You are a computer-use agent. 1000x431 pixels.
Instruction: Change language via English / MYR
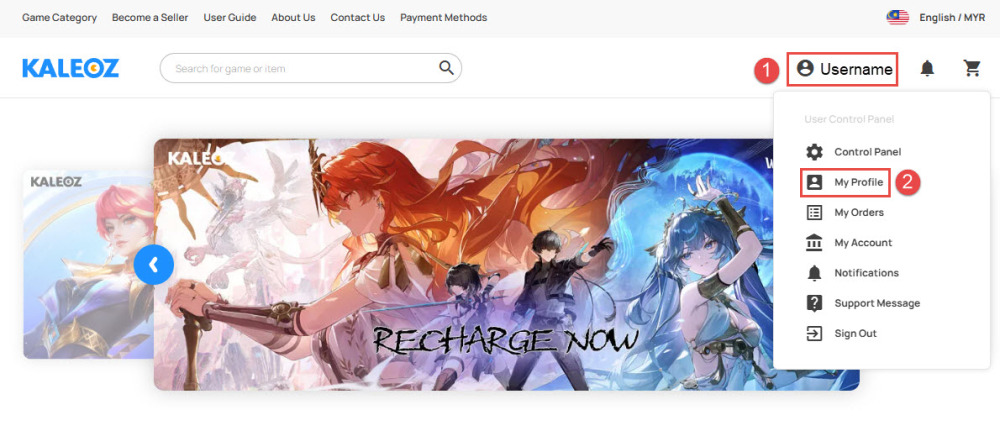[x=952, y=18]
